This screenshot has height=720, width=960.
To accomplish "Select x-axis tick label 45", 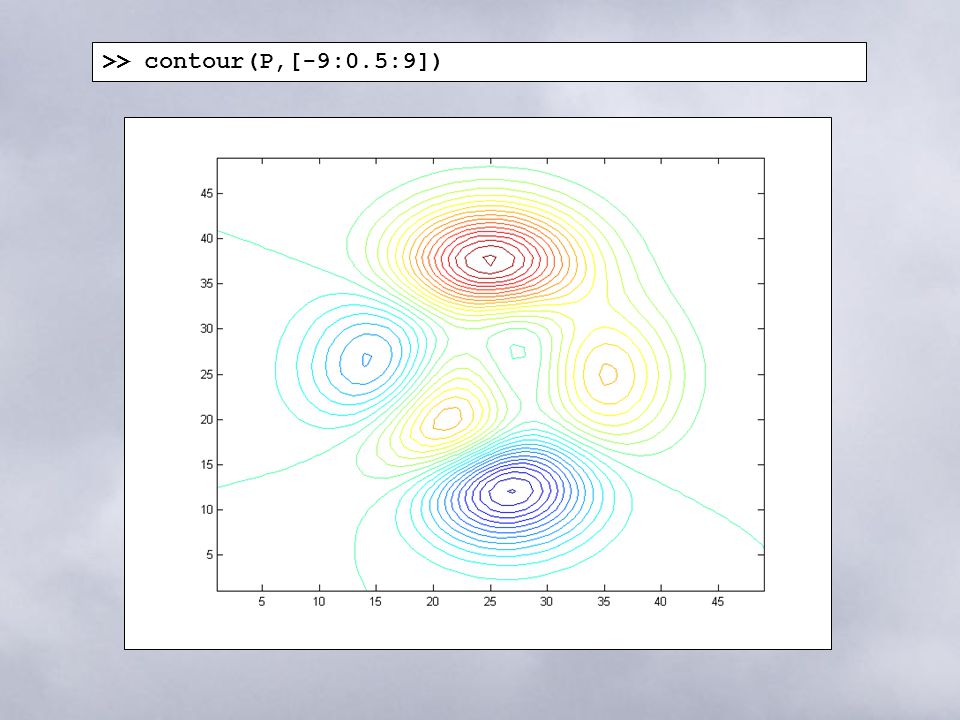I will [718, 602].
